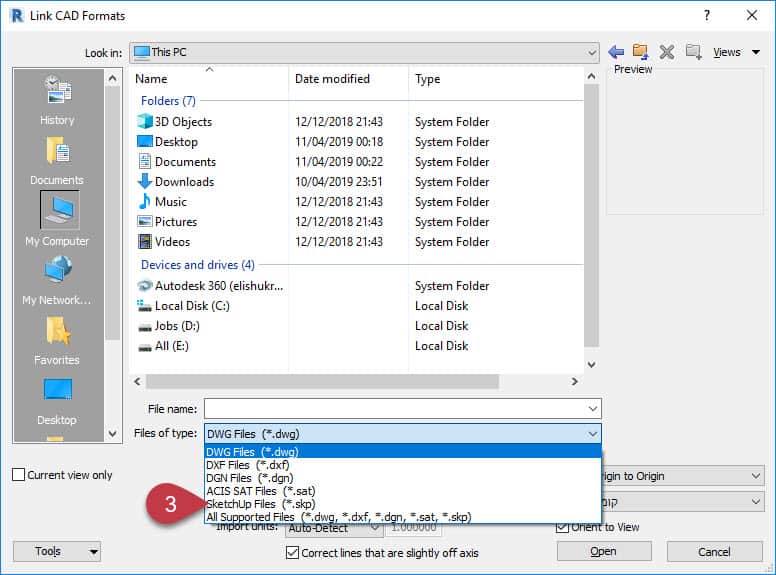Click the Delete X toolbar icon
This screenshot has width=776, height=575.
pos(667,51)
